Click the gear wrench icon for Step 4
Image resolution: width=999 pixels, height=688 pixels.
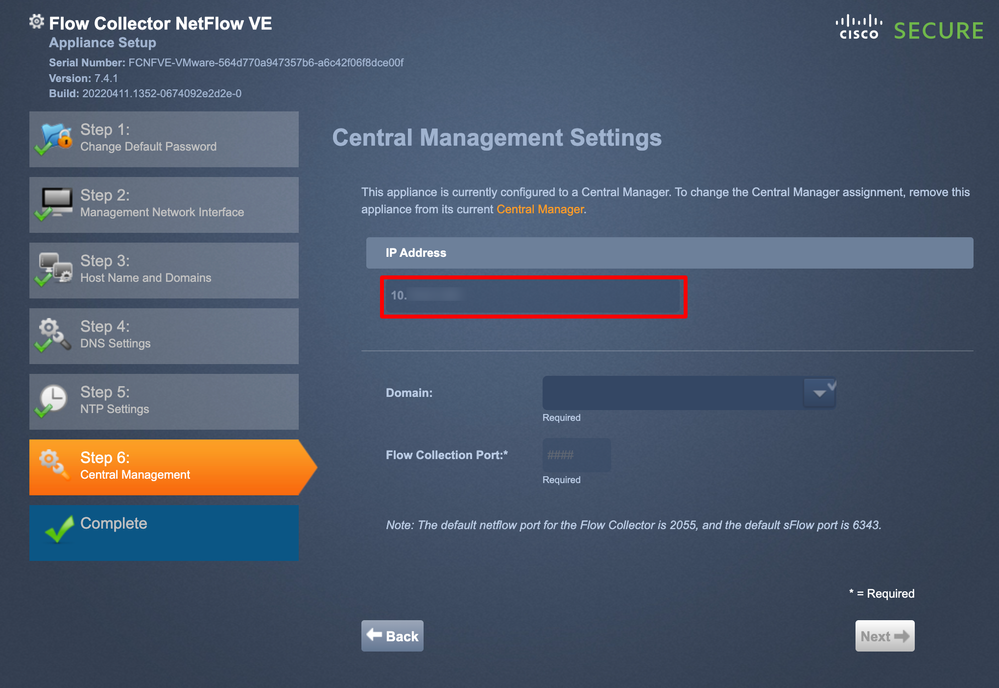click(55, 334)
